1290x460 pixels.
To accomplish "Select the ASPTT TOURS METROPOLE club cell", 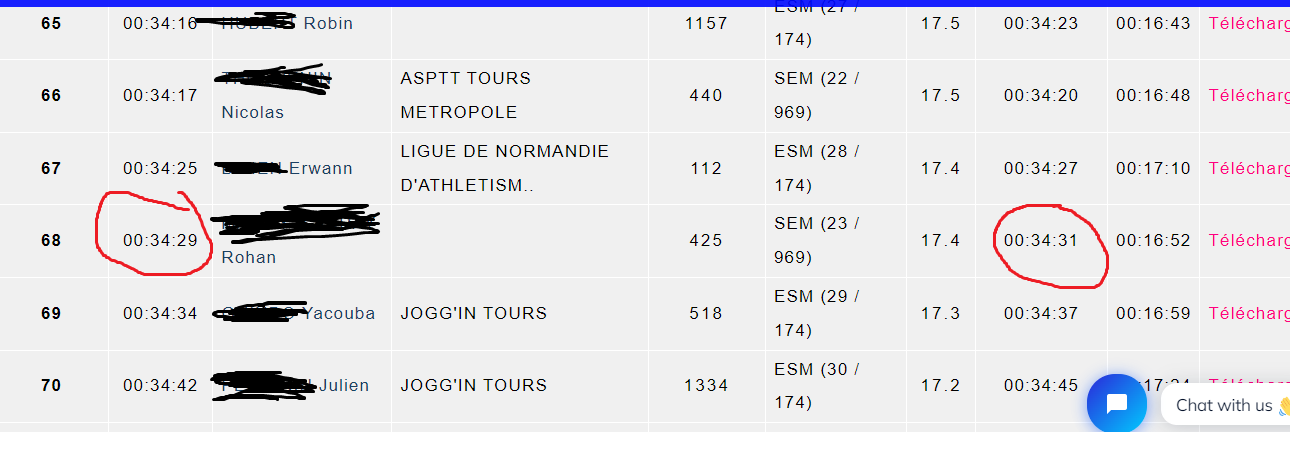I will tap(466, 95).
